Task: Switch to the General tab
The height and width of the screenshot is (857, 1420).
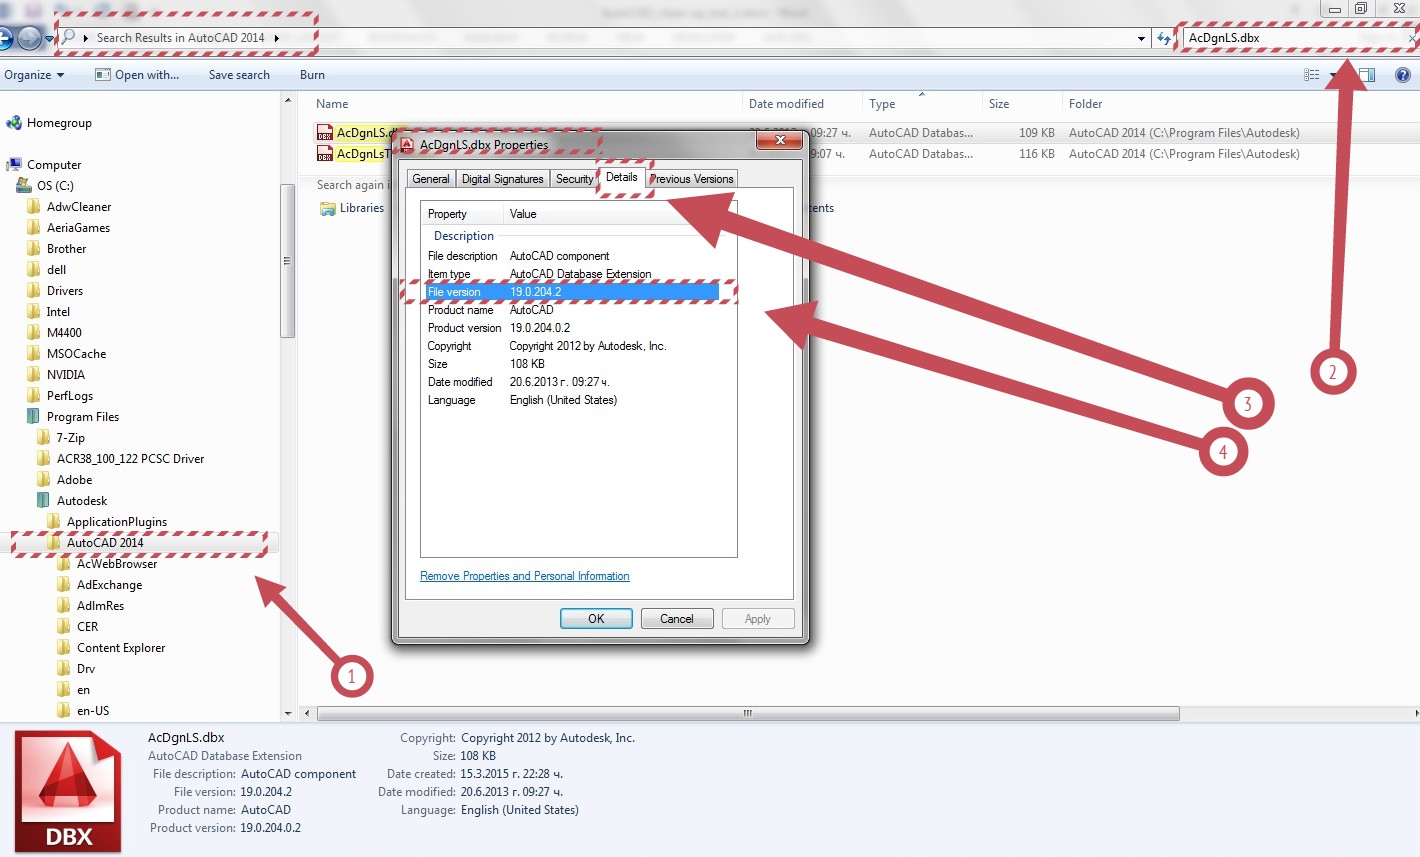Action: pos(431,179)
